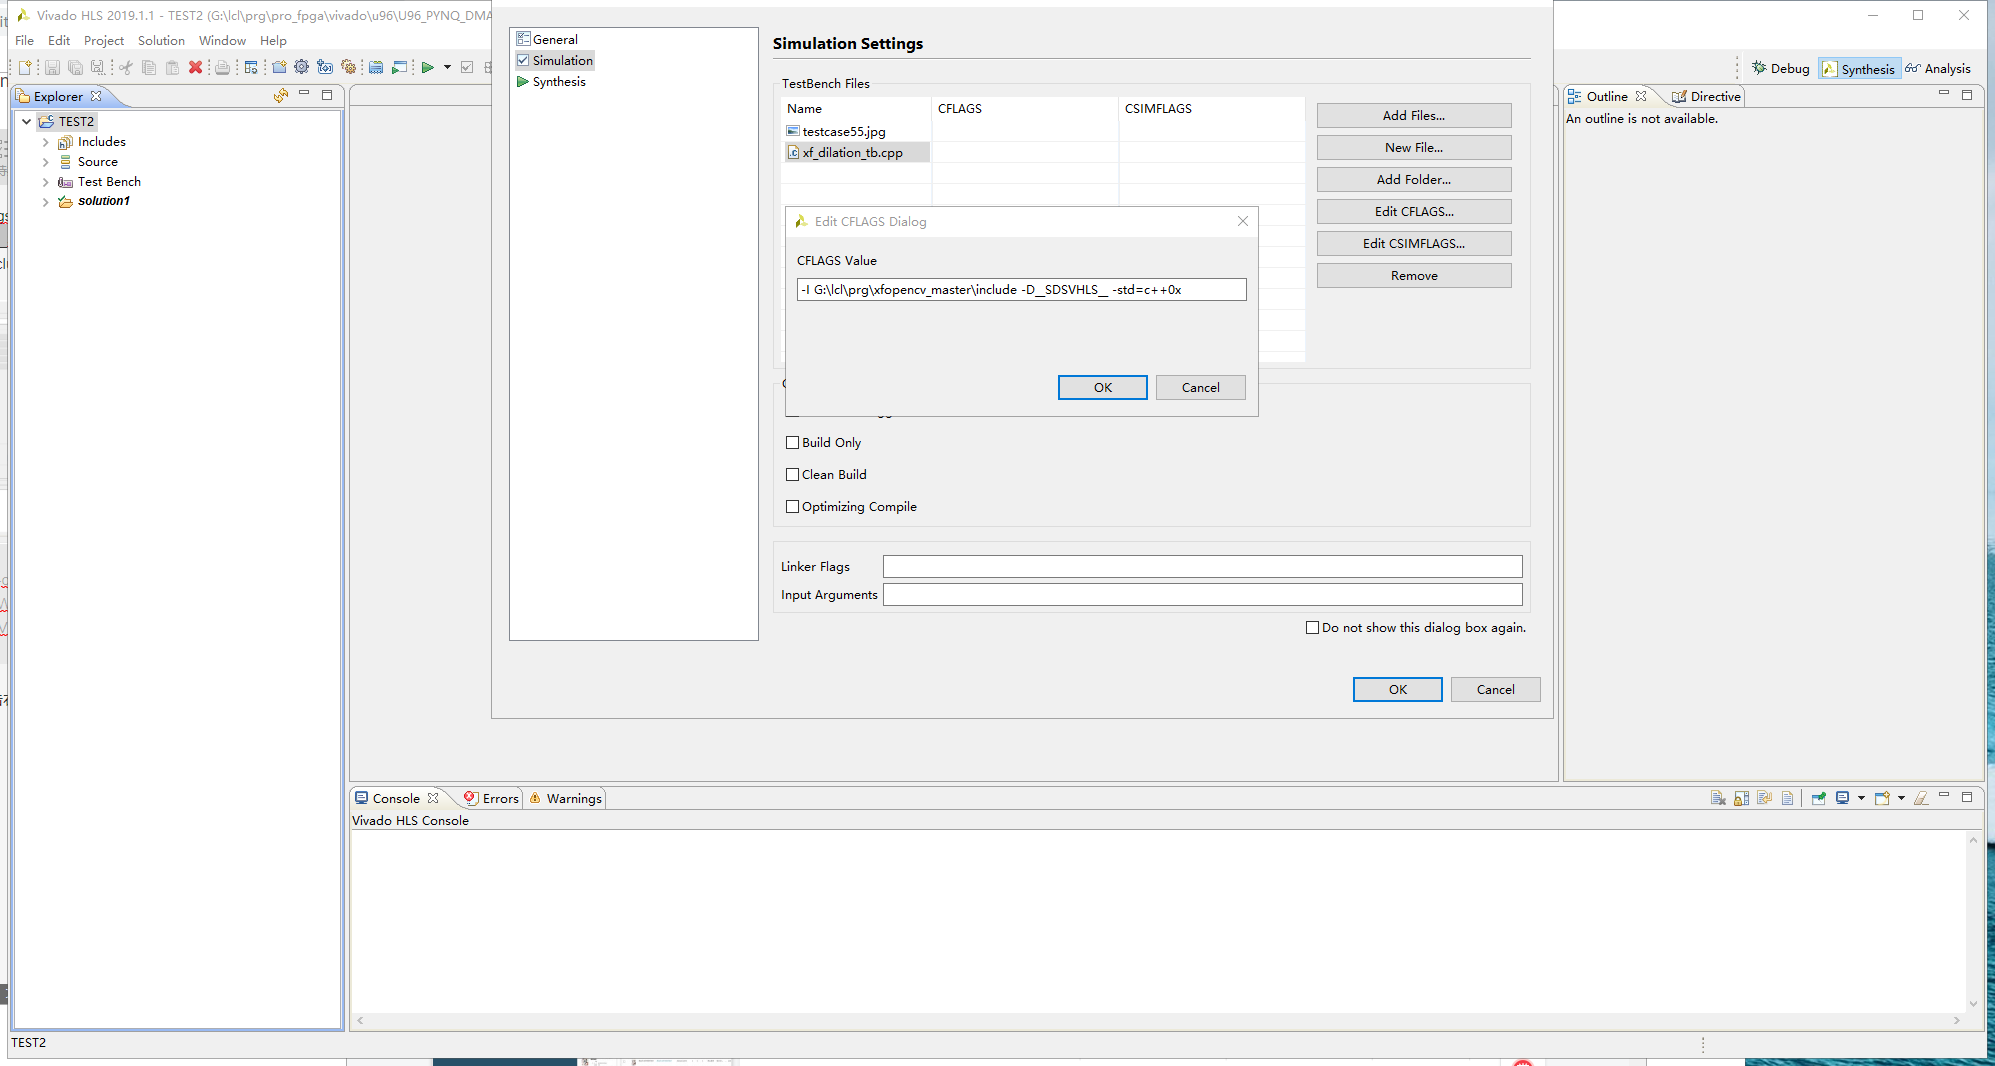Check the Clean Build checkbox

pyautogui.click(x=792, y=474)
